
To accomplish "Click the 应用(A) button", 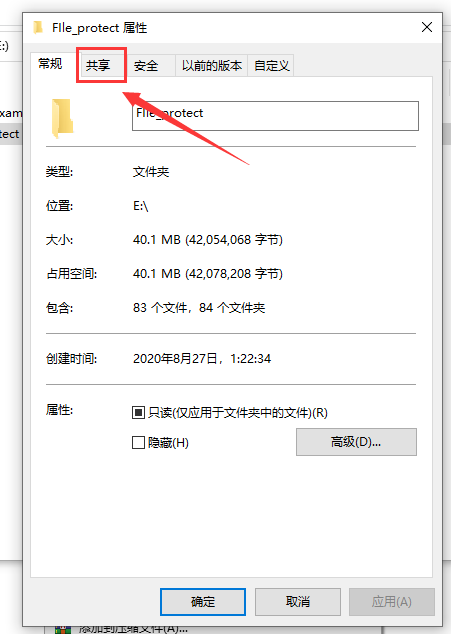I will tap(392, 602).
